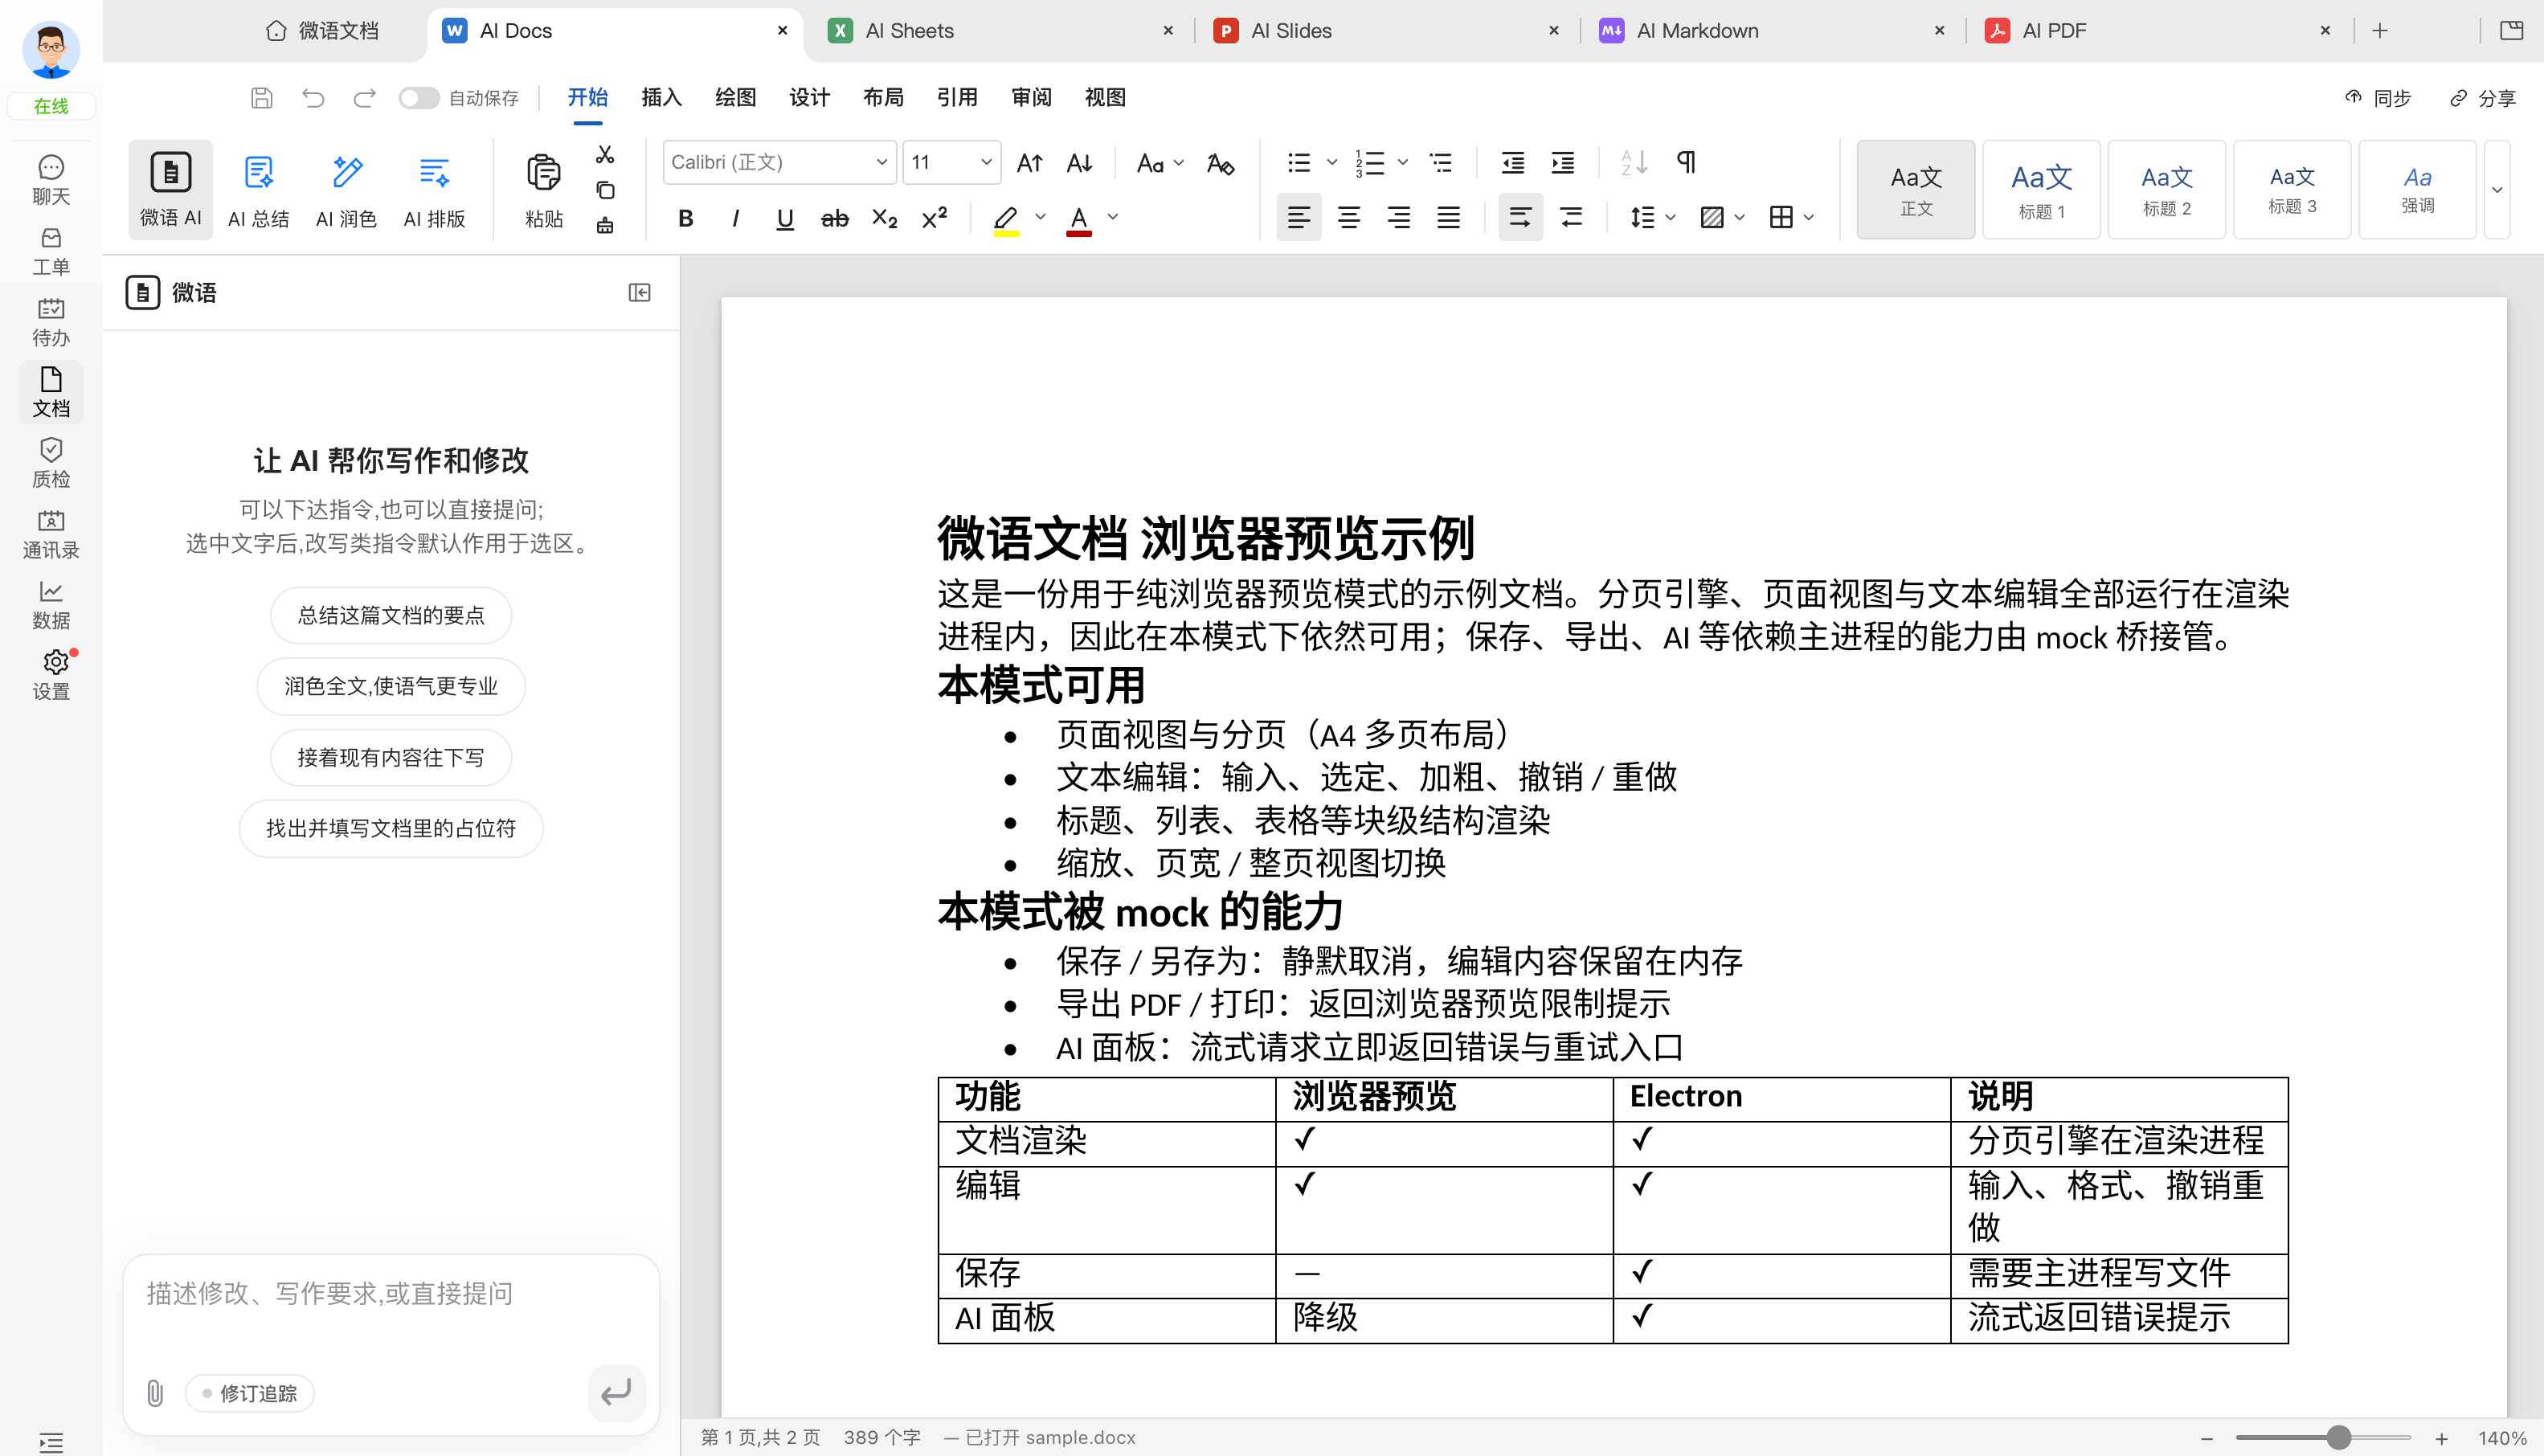Adjust the zoom slider handle
Viewport: 2544px width, 1456px height.
pos(2338,1438)
